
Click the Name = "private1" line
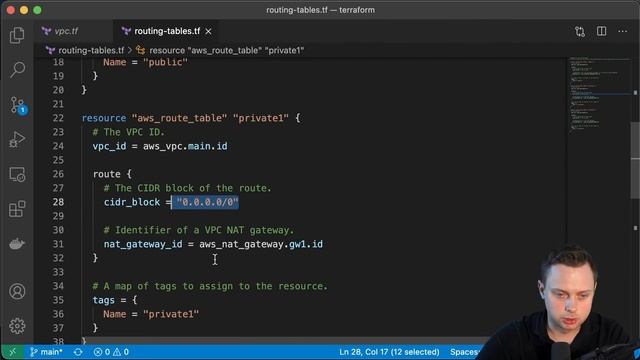151,314
